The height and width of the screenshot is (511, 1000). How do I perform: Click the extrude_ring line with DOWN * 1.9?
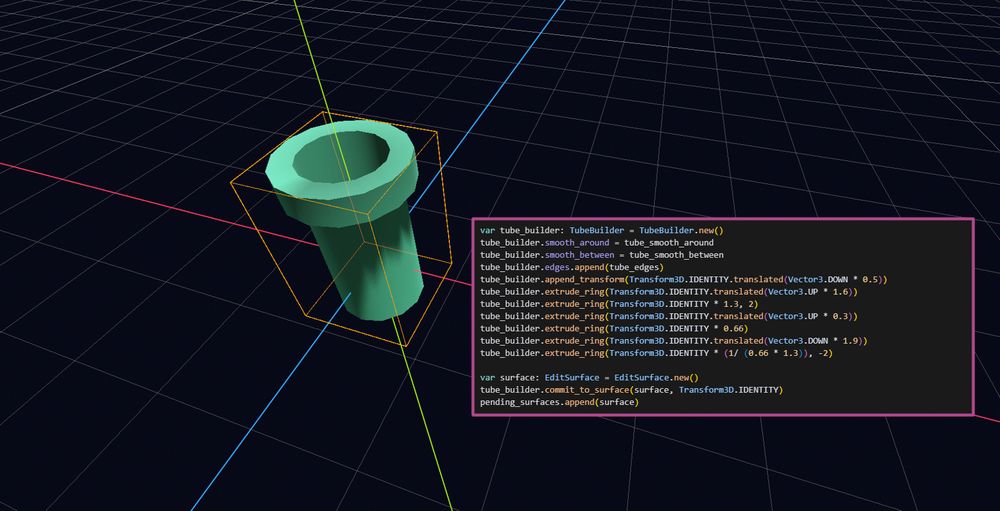pos(674,341)
